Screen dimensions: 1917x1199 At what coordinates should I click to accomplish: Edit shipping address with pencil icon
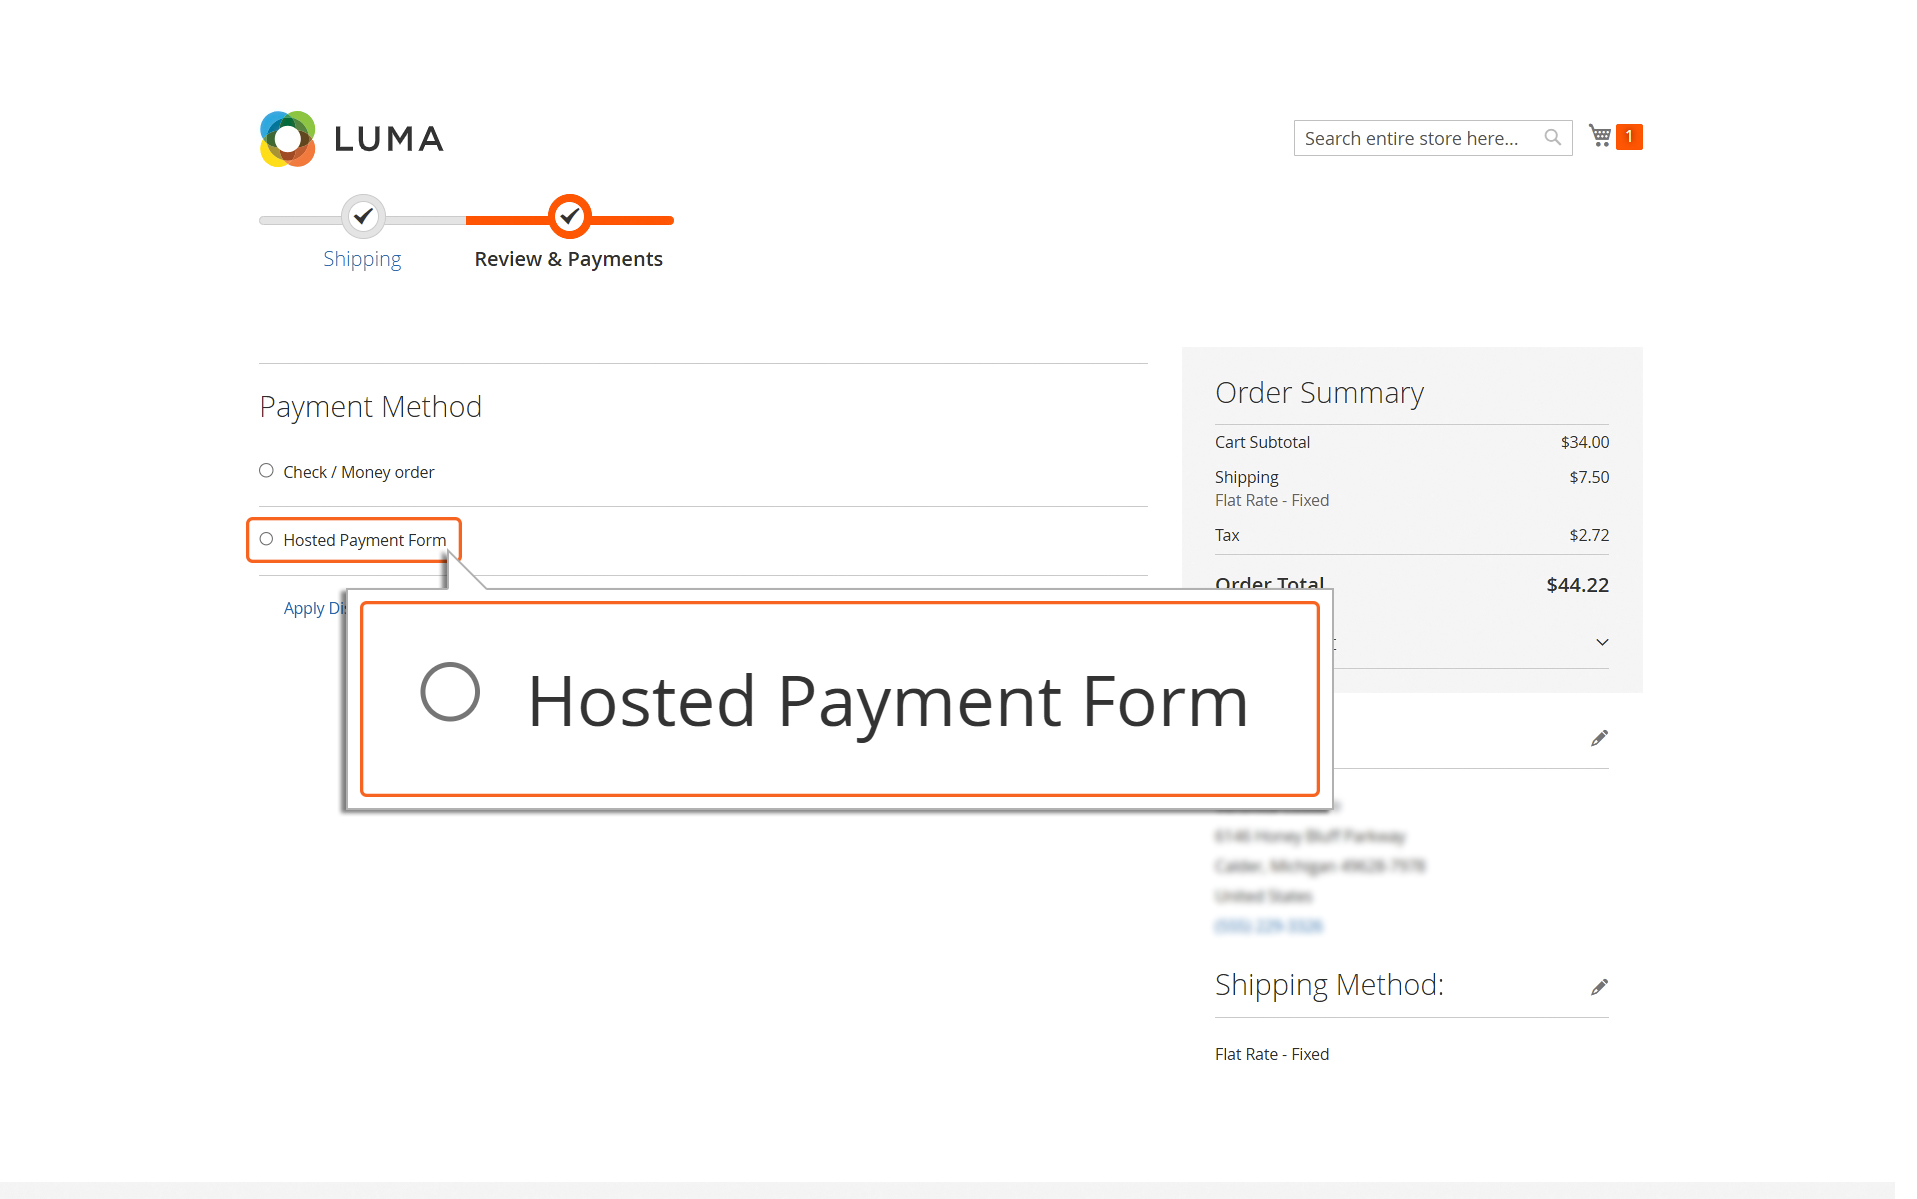(1599, 738)
